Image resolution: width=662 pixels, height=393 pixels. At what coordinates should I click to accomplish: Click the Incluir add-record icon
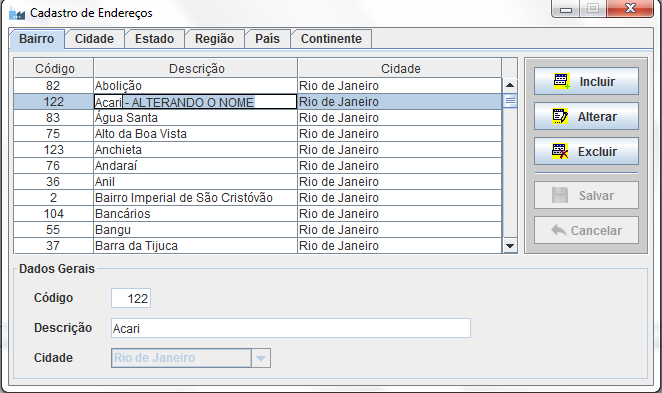click(x=562, y=81)
